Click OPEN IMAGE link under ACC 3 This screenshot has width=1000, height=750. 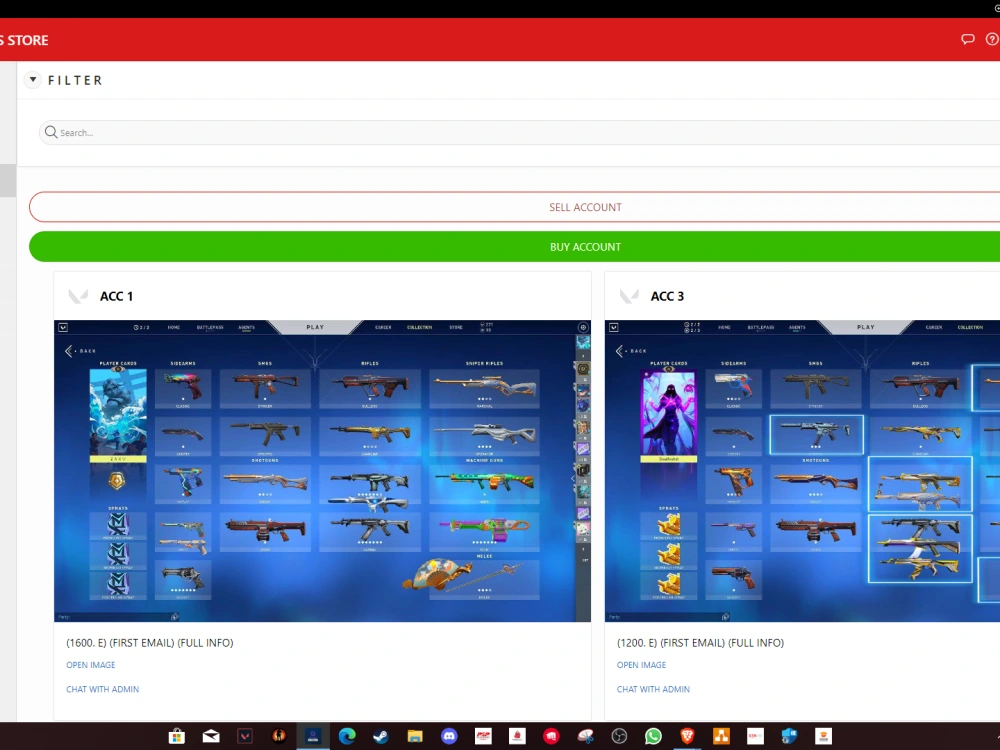click(x=641, y=665)
